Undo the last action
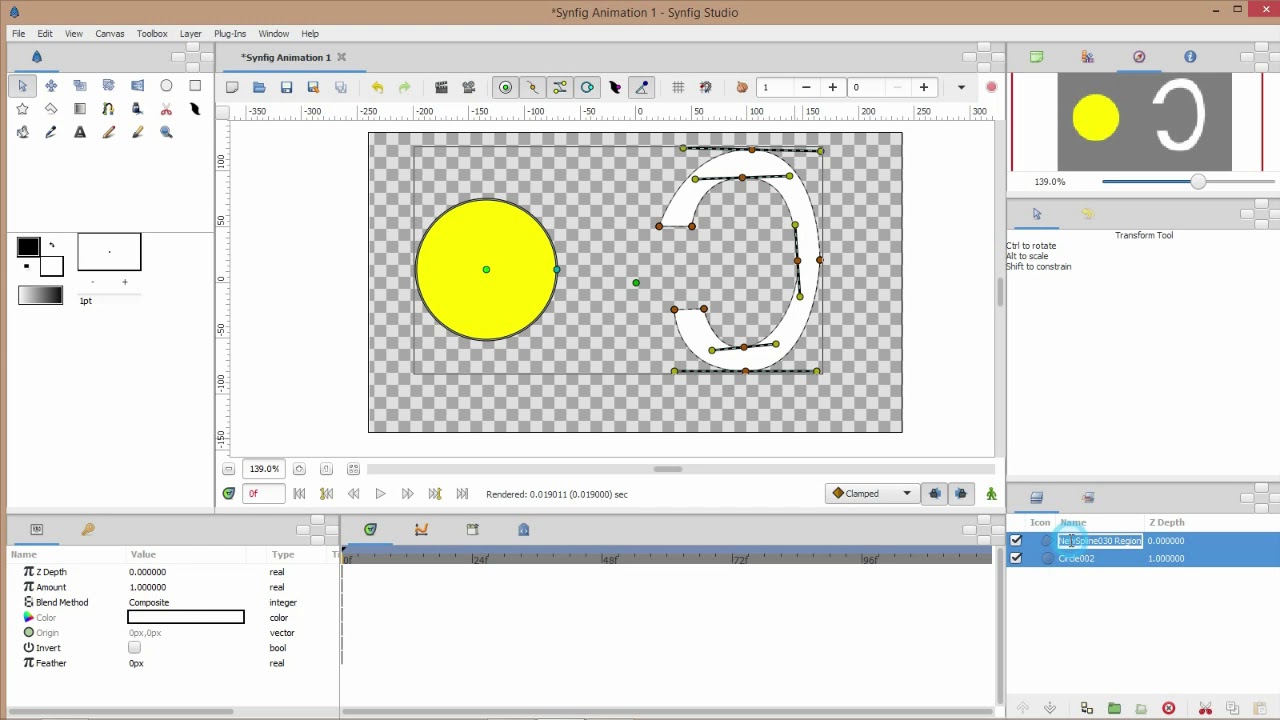This screenshot has height=720, width=1280. [x=377, y=88]
